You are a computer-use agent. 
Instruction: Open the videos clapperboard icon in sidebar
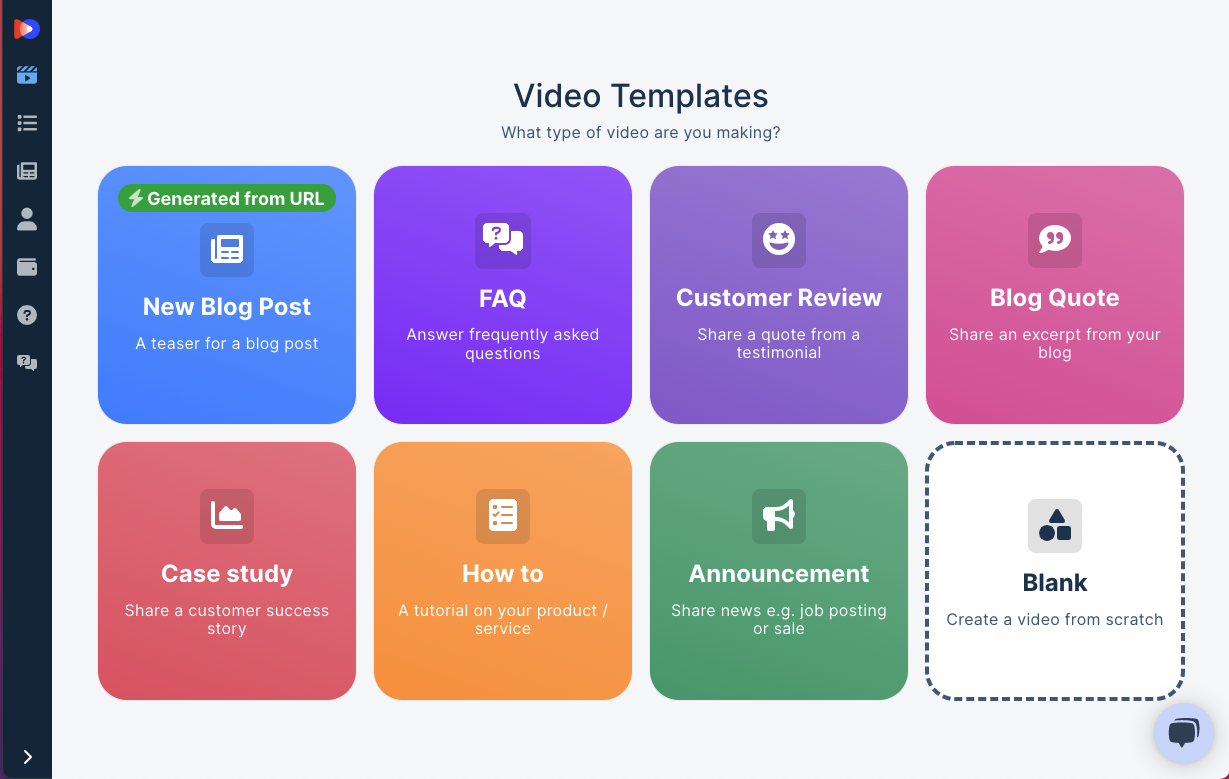click(x=25, y=75)
